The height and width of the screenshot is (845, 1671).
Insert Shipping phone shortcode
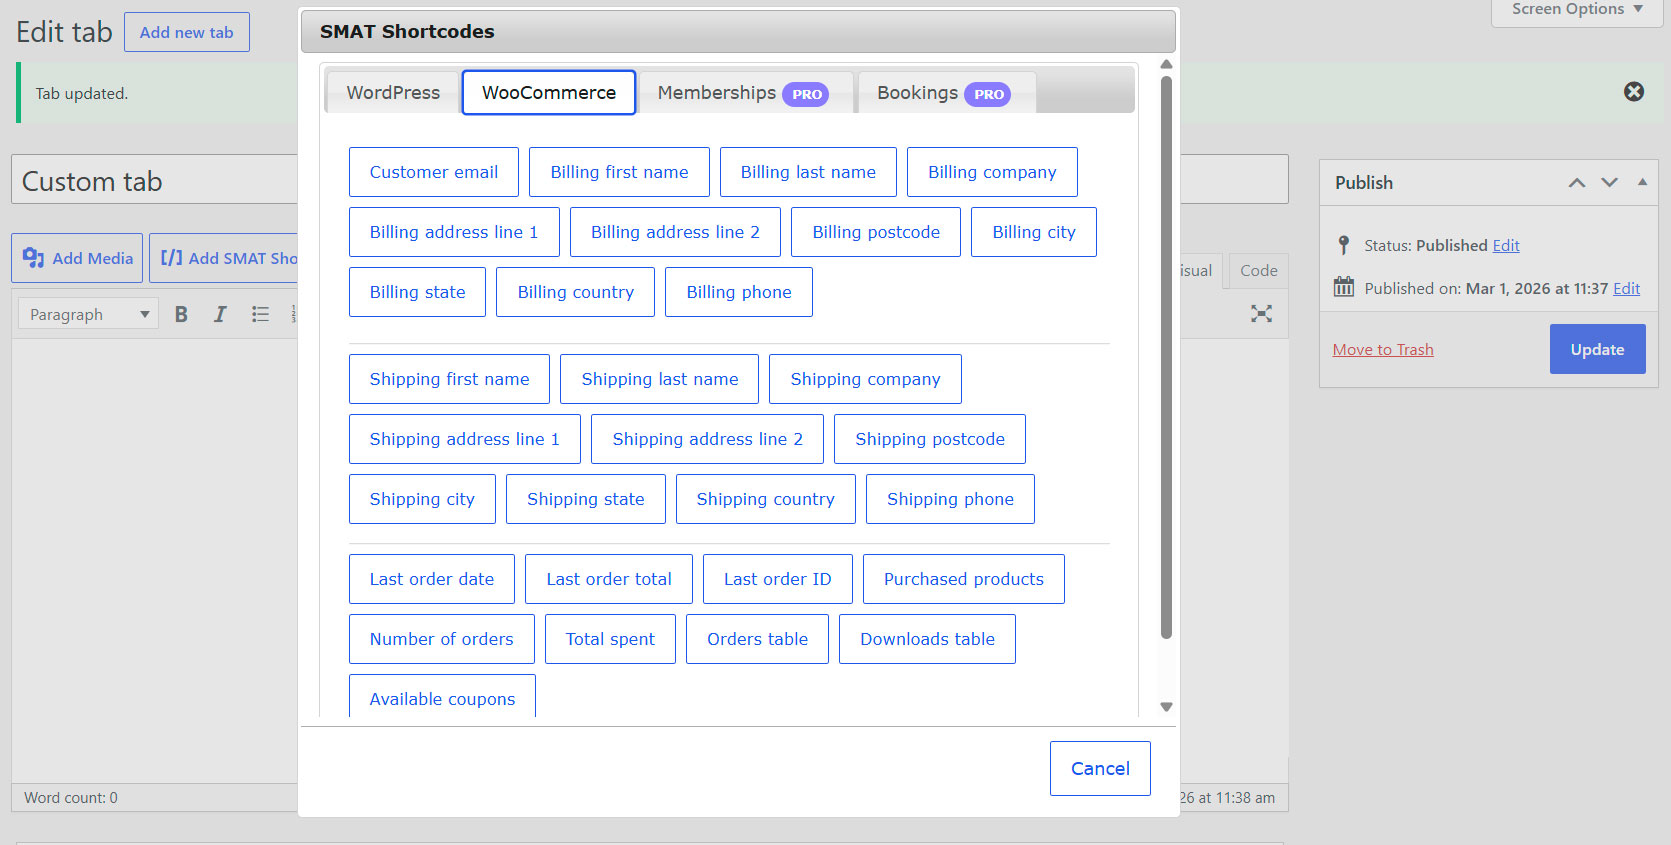(950, 499)
